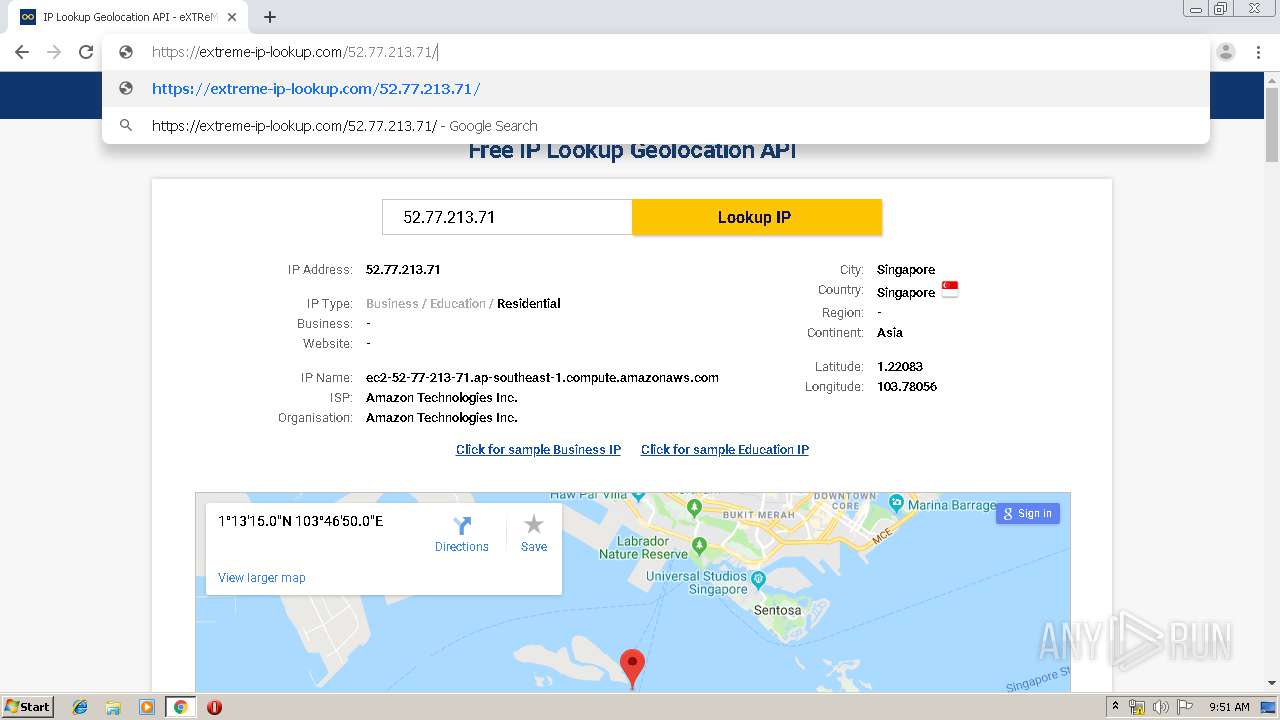Click the Haw Par Villa map label
This screenshot has height=720, width=1280.
pos(588,495)
